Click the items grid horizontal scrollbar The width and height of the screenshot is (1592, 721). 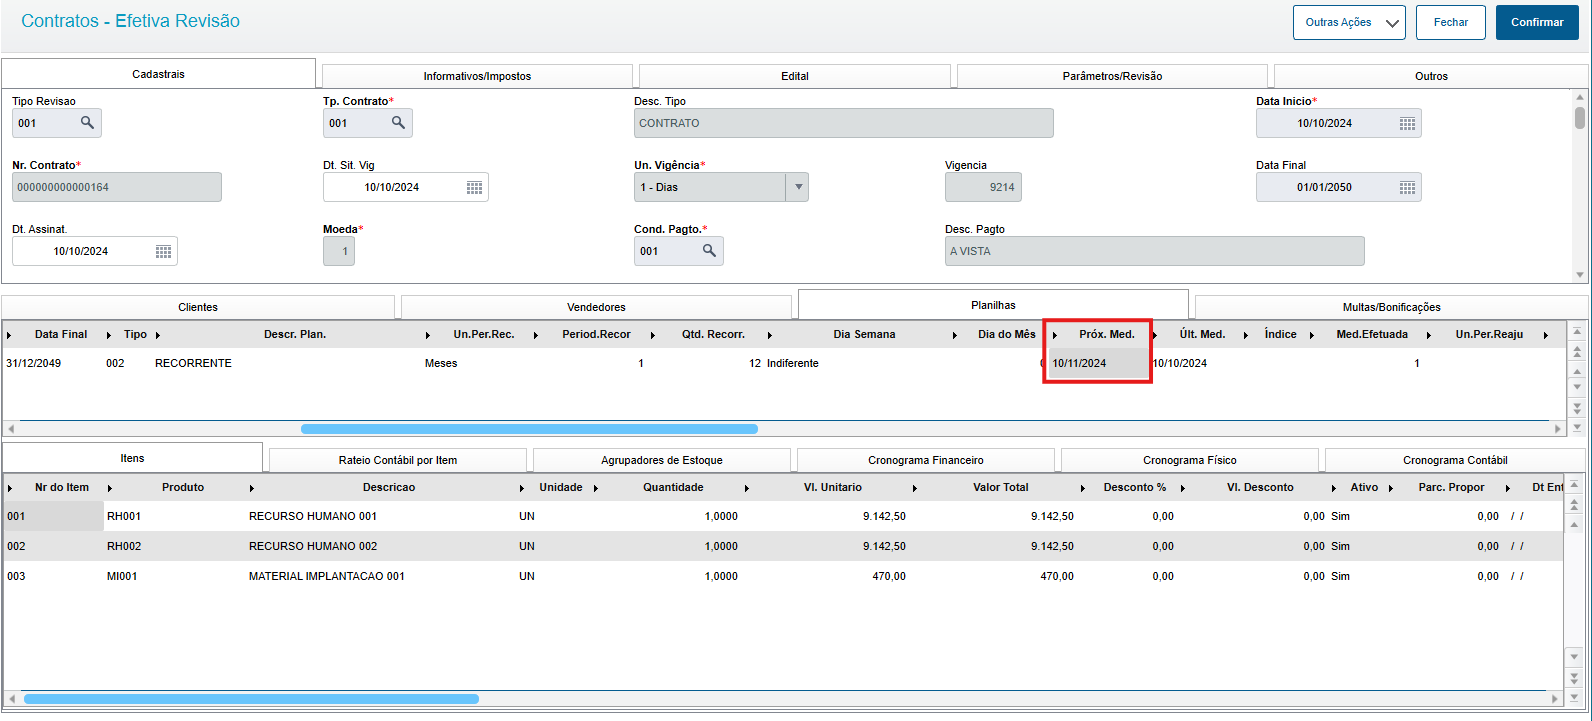pos(251,699)
